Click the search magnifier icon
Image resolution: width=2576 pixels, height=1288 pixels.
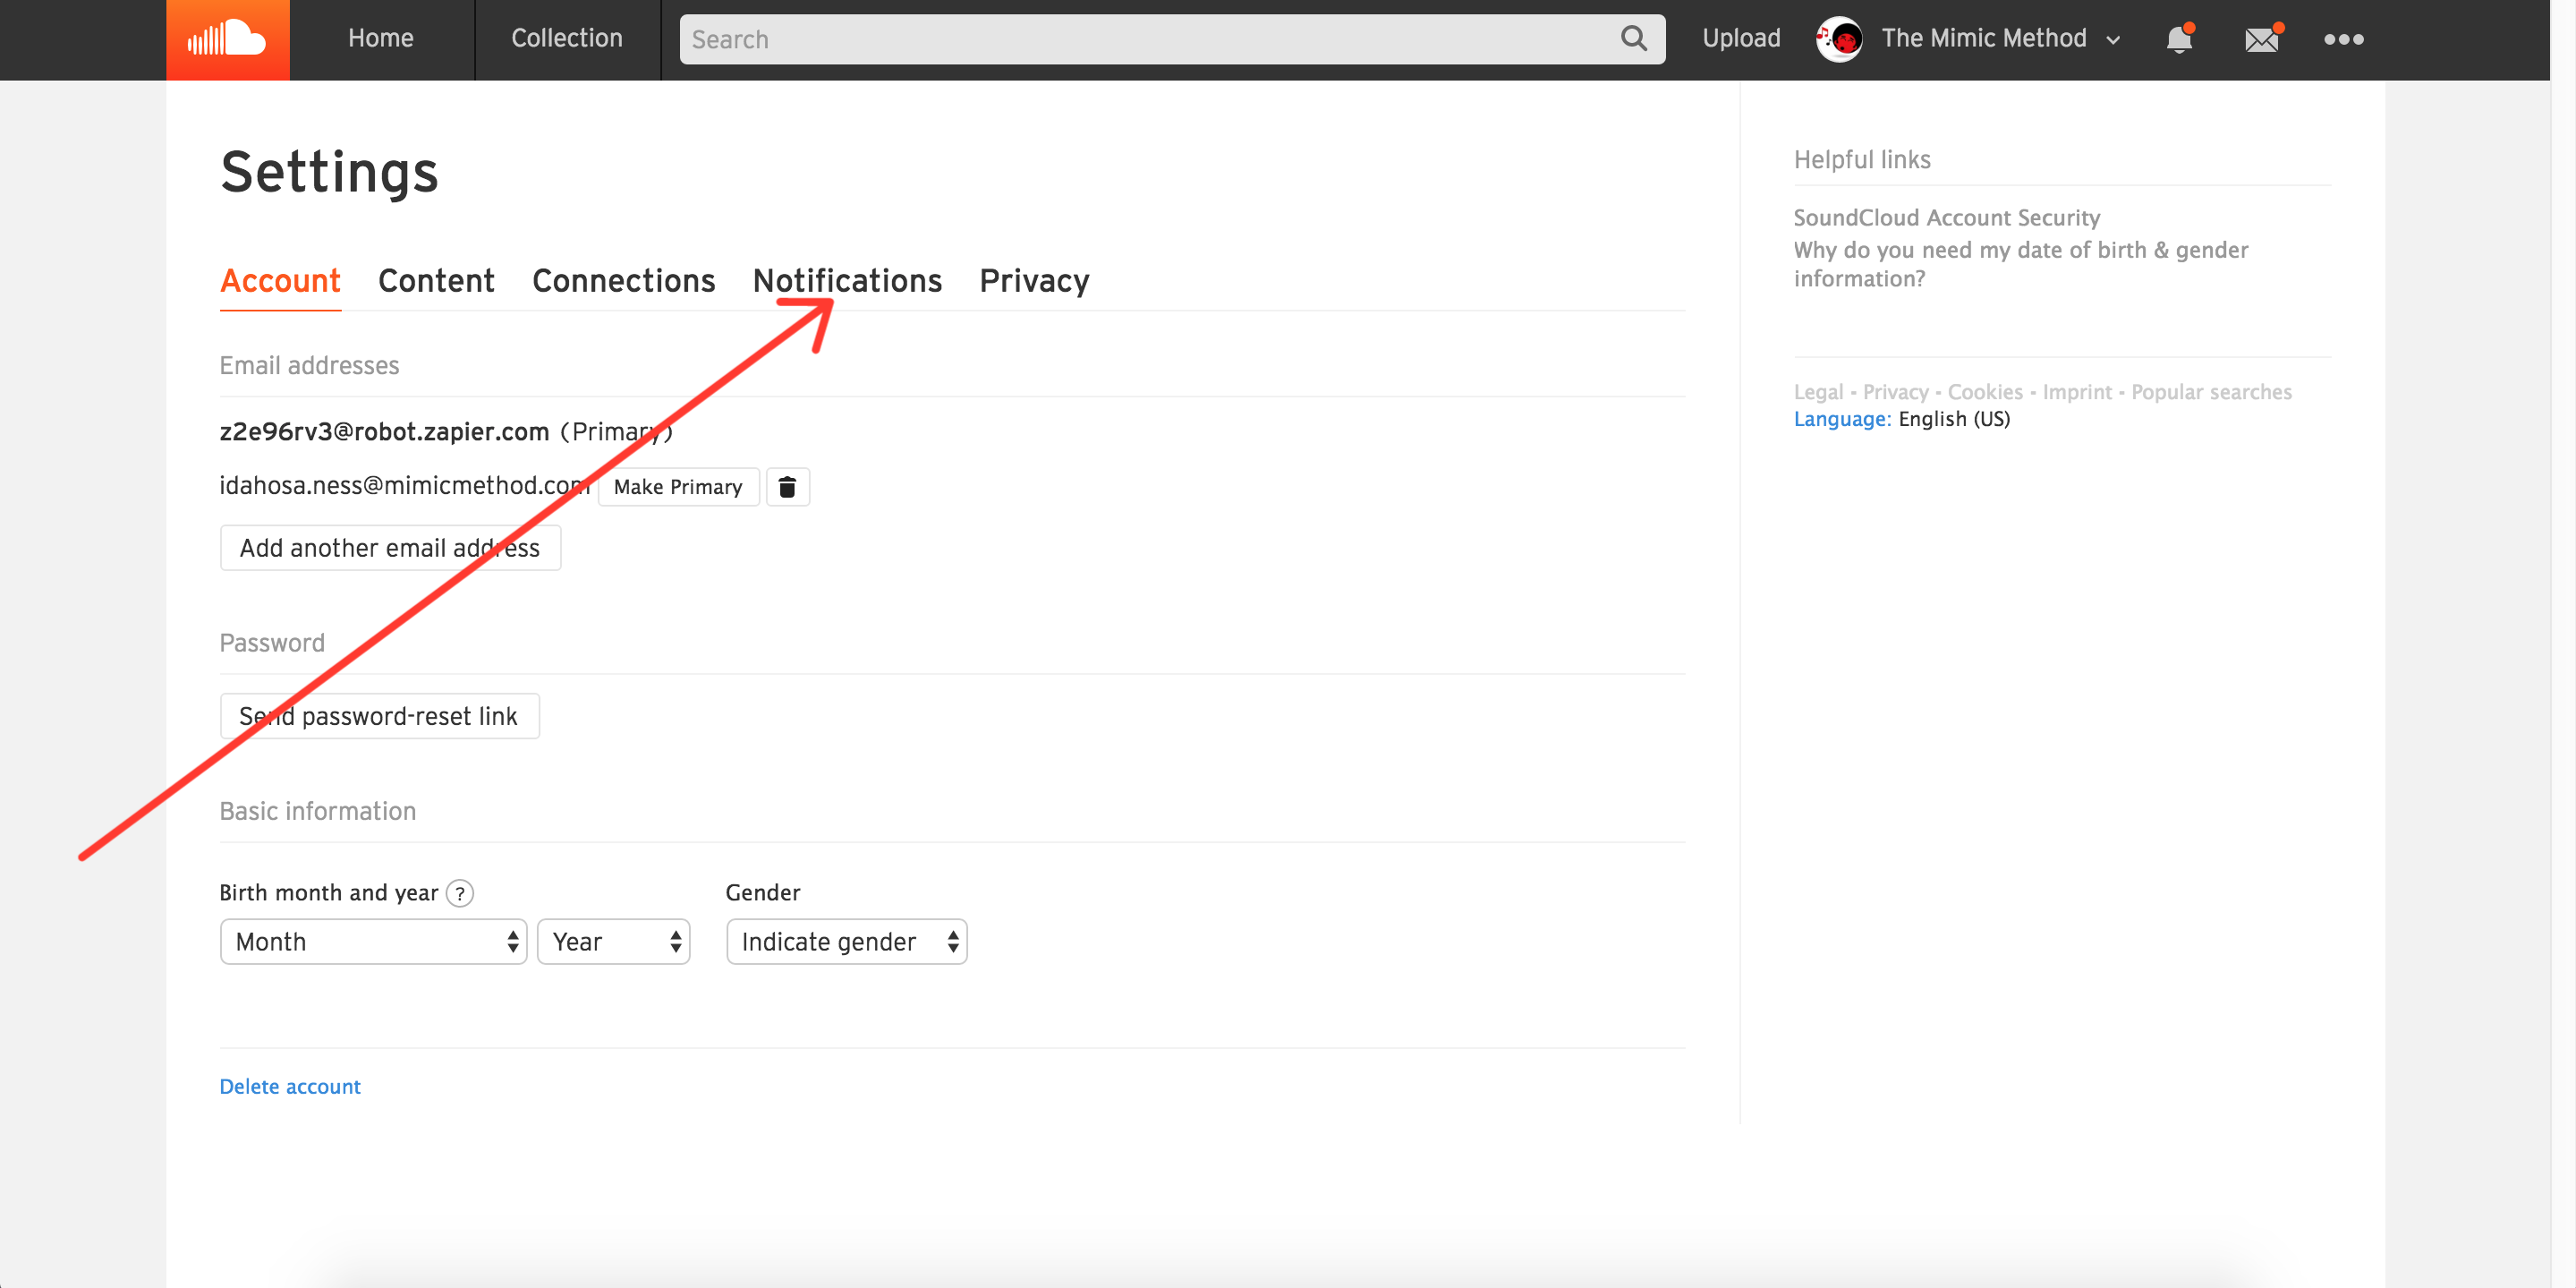[1633, 39]
